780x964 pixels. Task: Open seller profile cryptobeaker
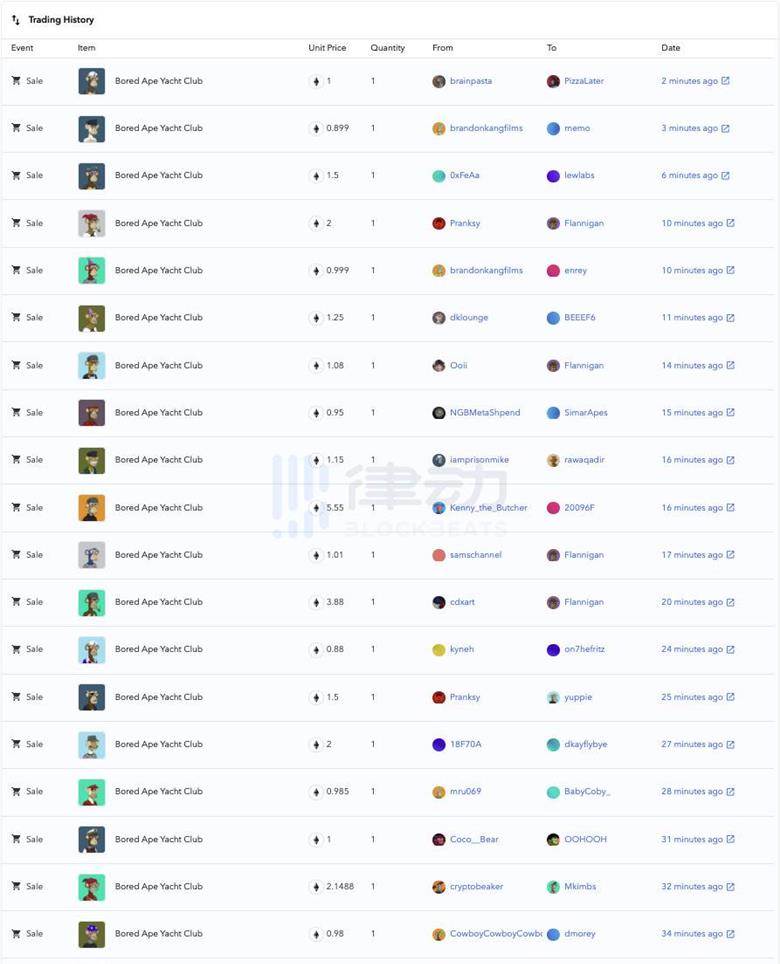(x=476, y=887)
